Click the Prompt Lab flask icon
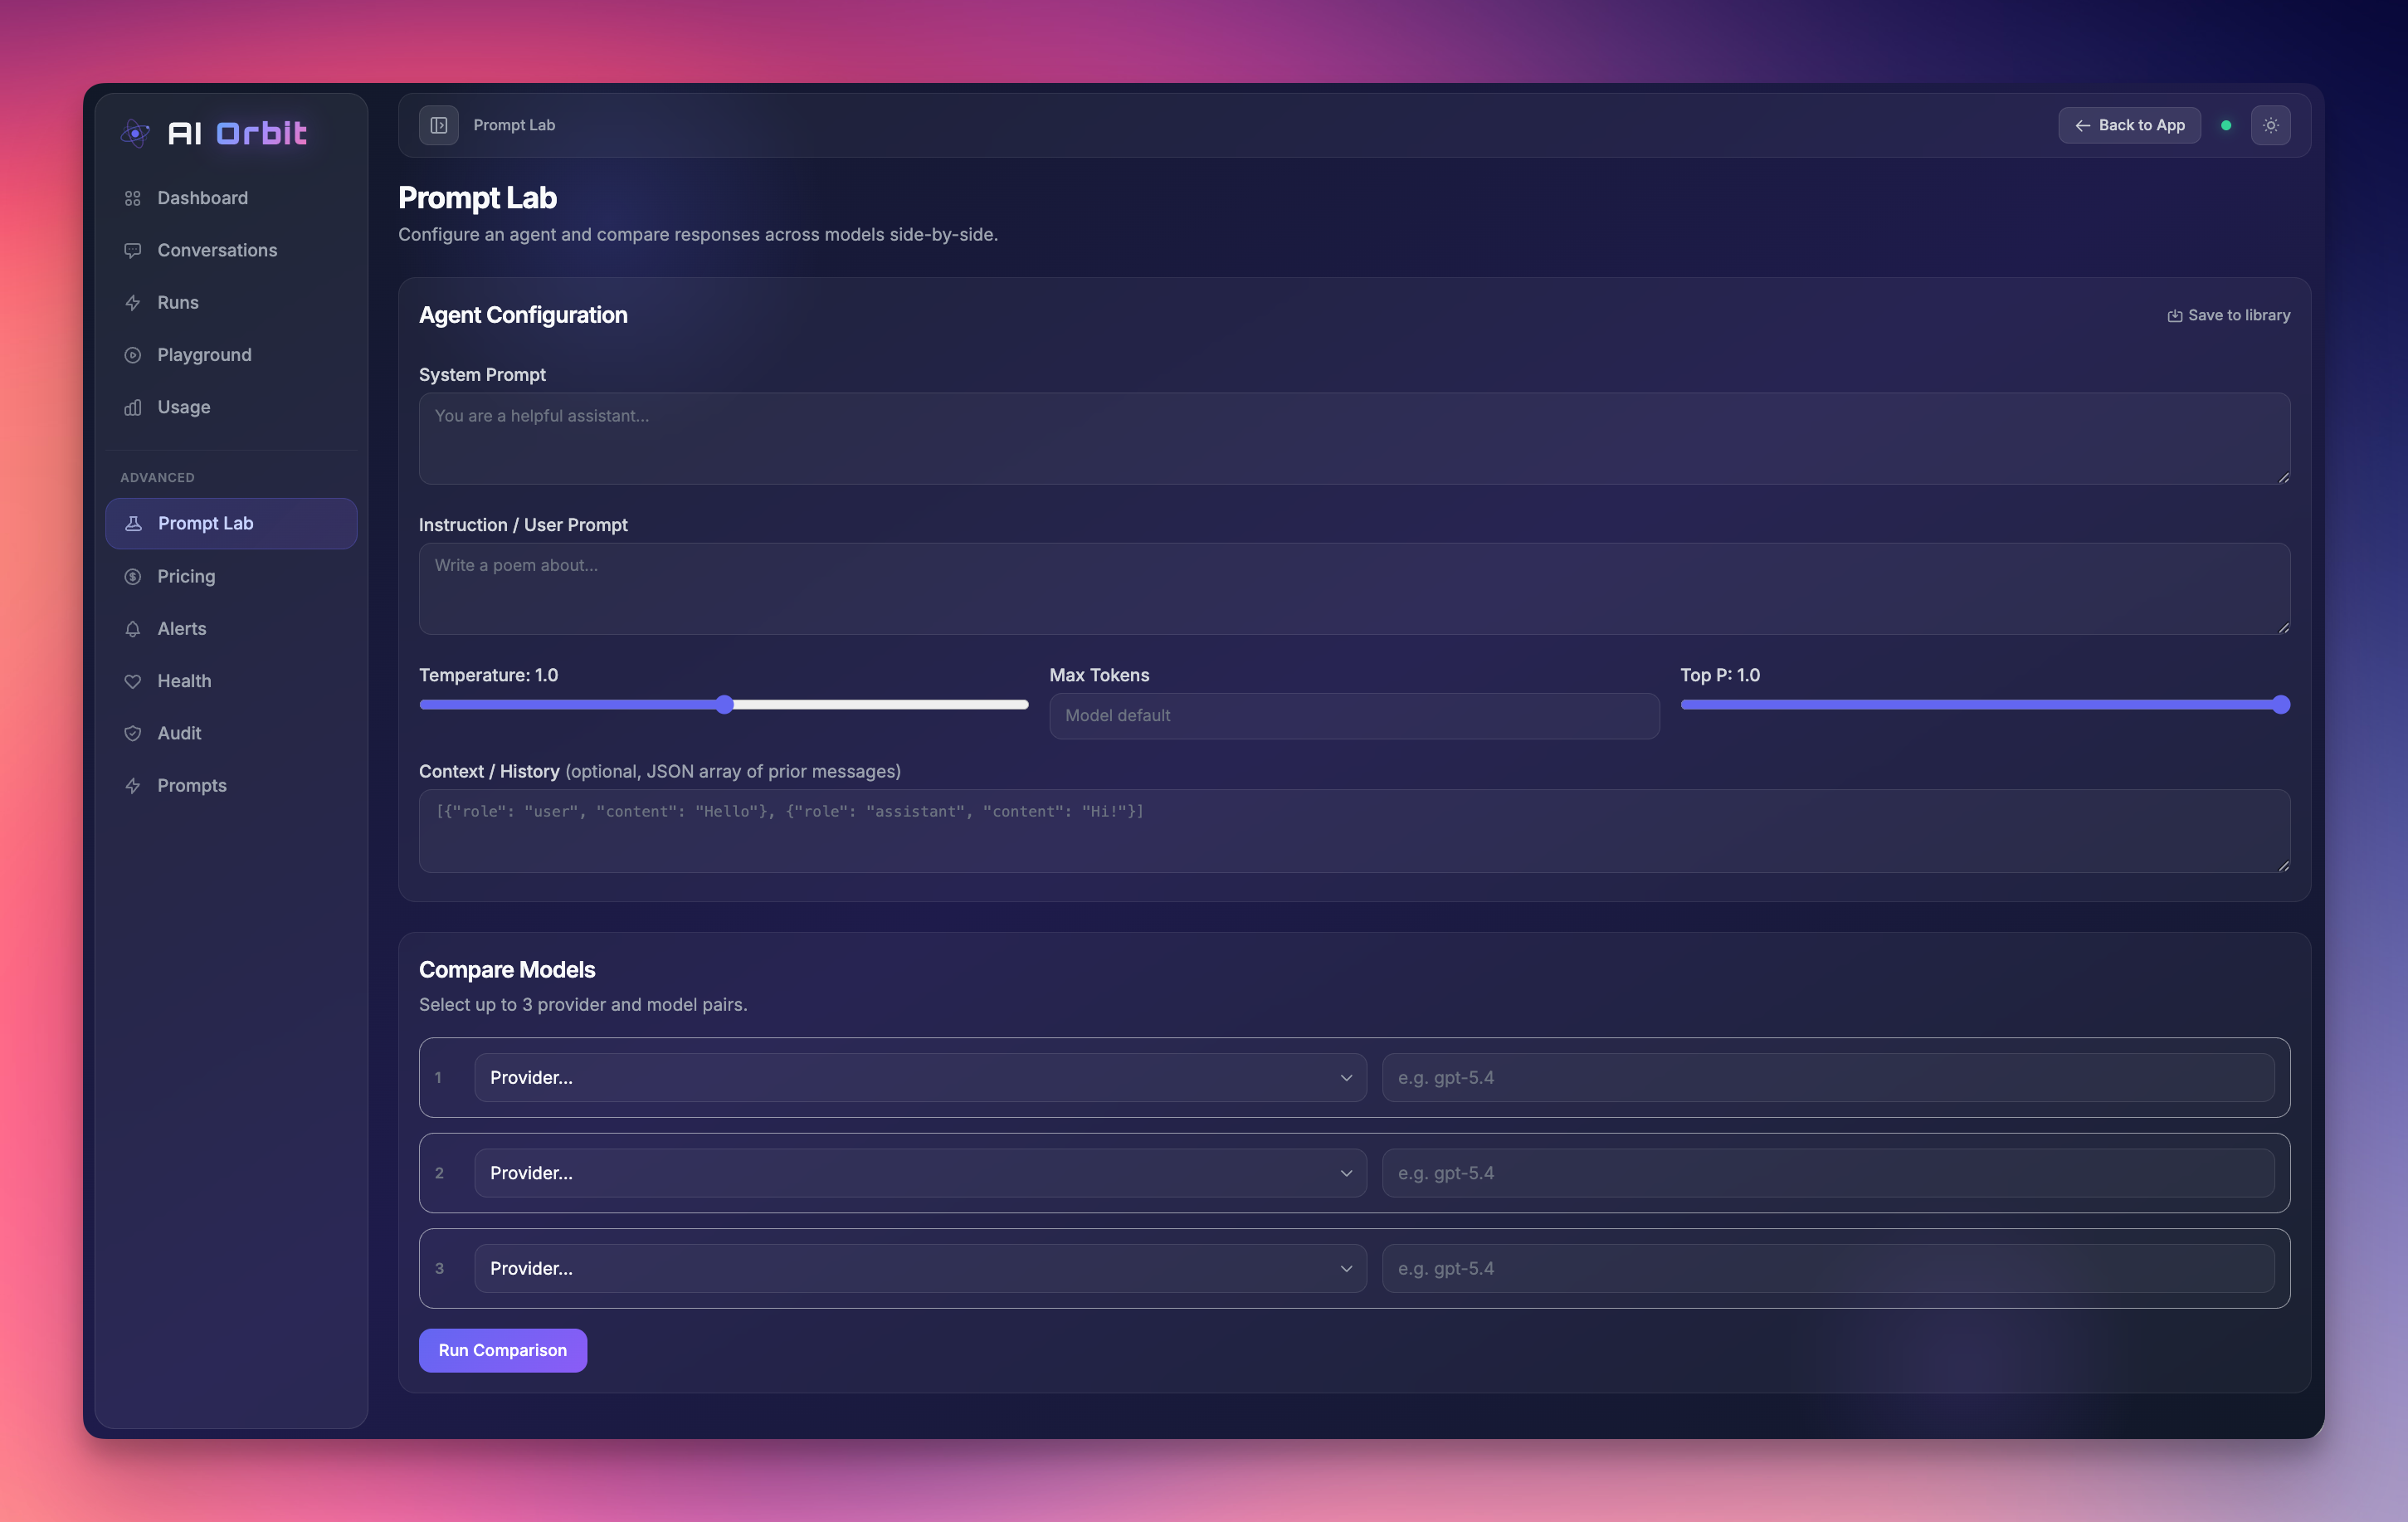The width and height of the screenshot is (2408, 1522). click(133, 523)
